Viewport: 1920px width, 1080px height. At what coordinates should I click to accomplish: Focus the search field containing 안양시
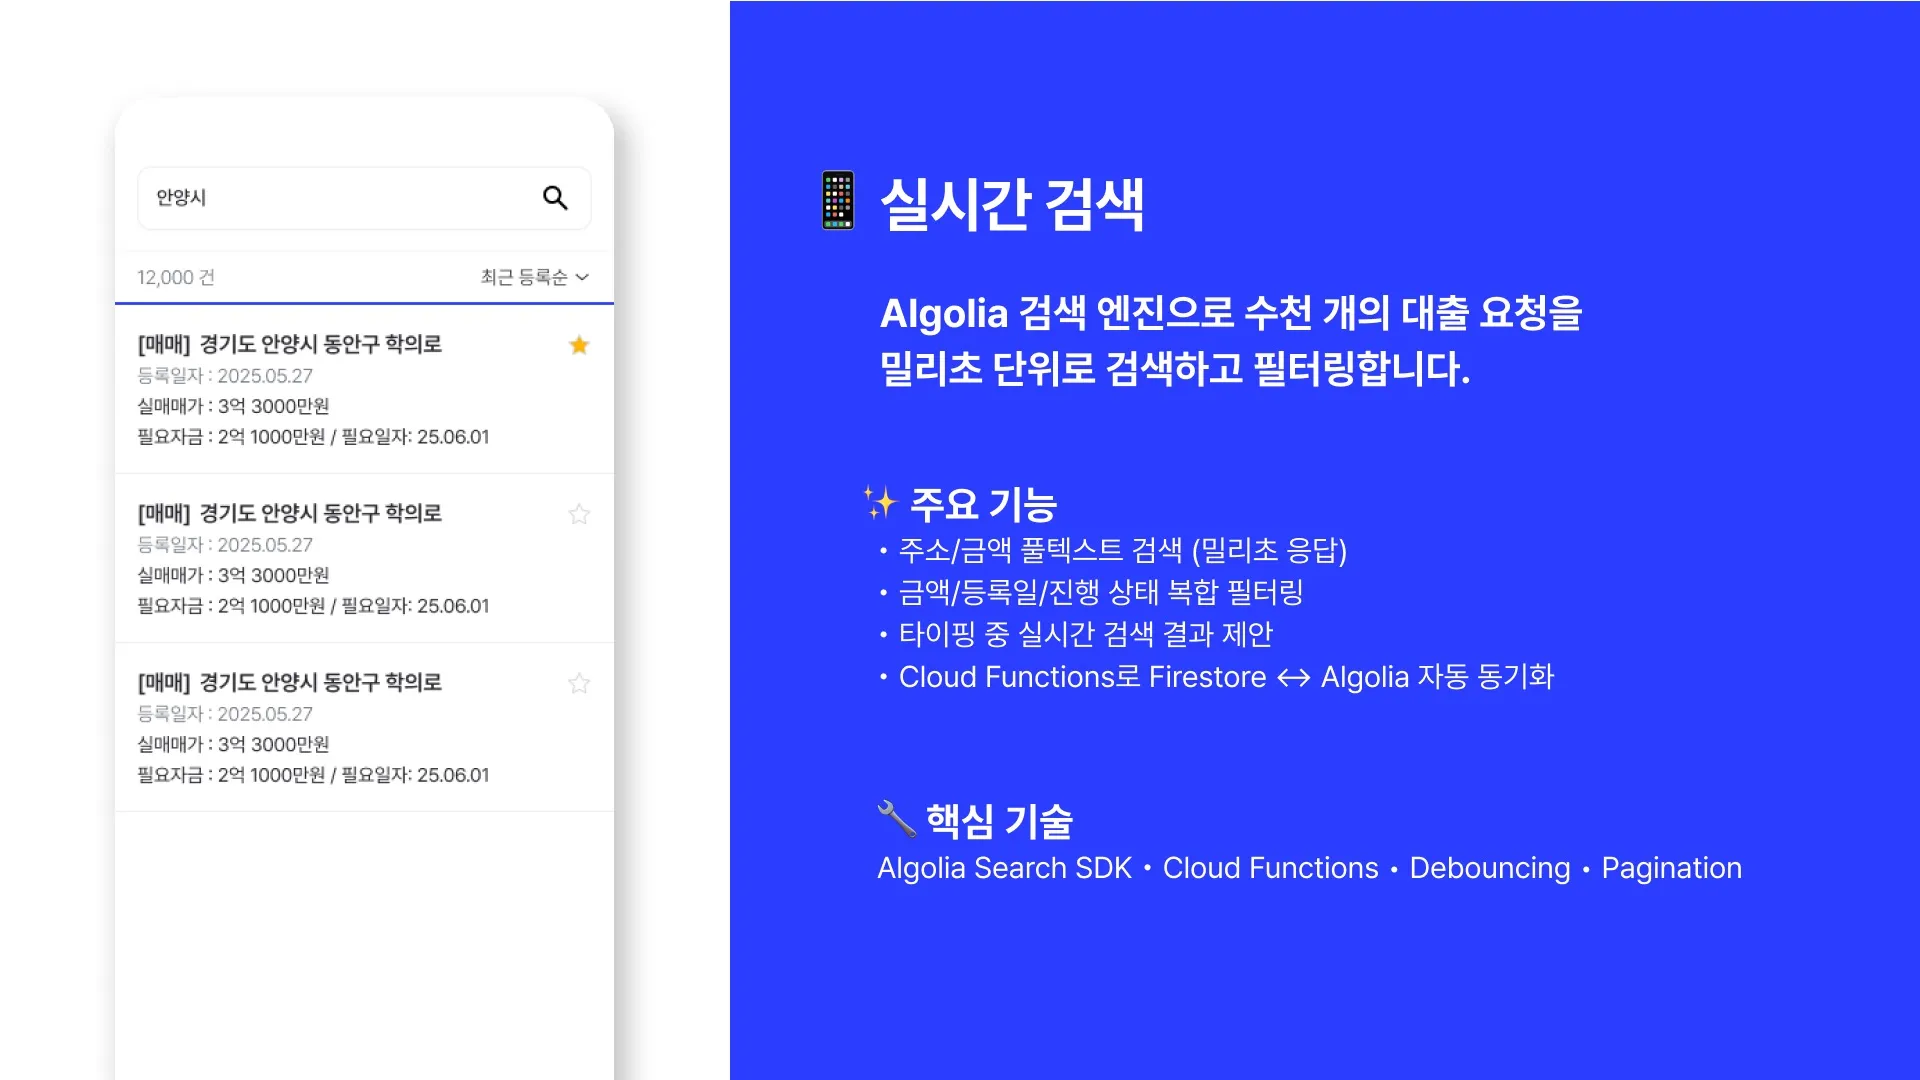coord(364,198)
